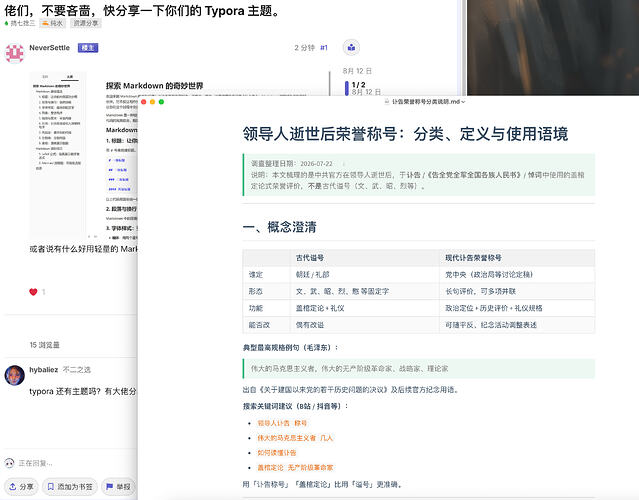Open the 资源分享 tag
This screenshot has width=639, height=500.
(85, 23)
